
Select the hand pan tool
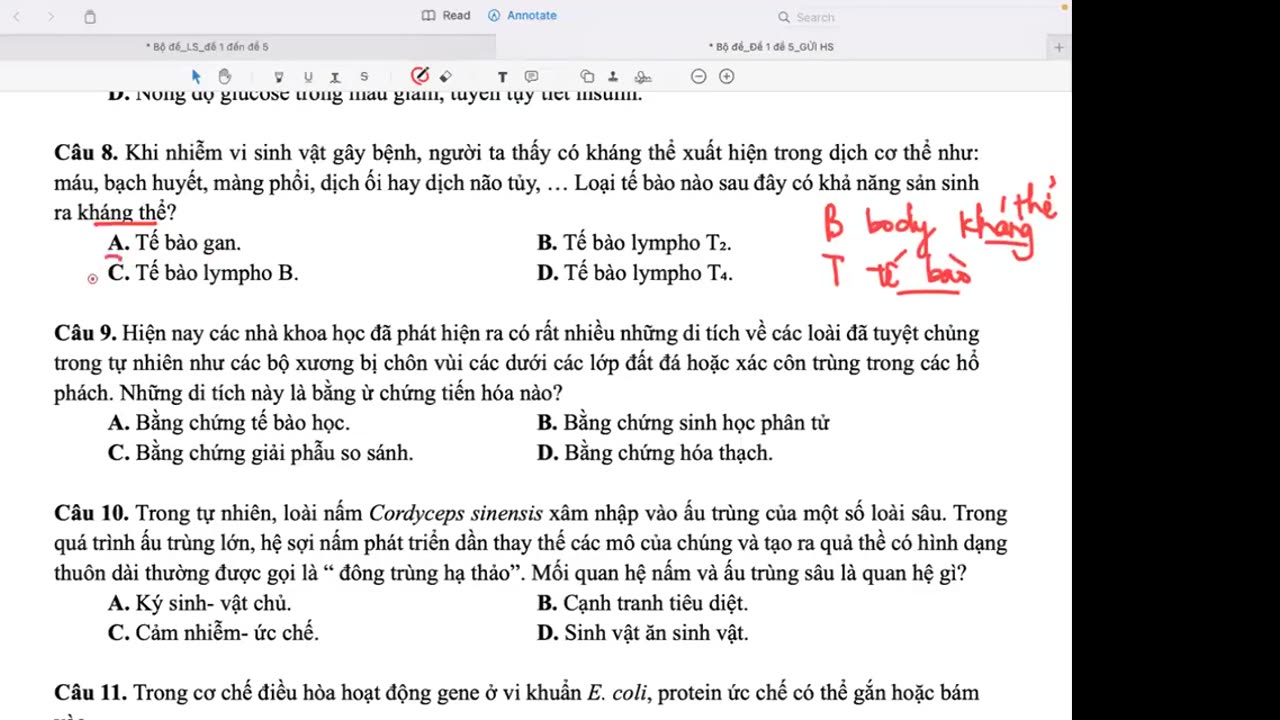(225, 76)
